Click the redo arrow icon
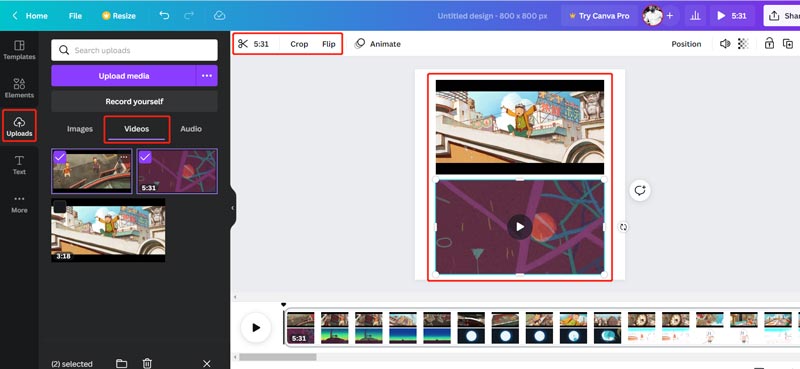 pyautogui.click(x=189, y=15)
